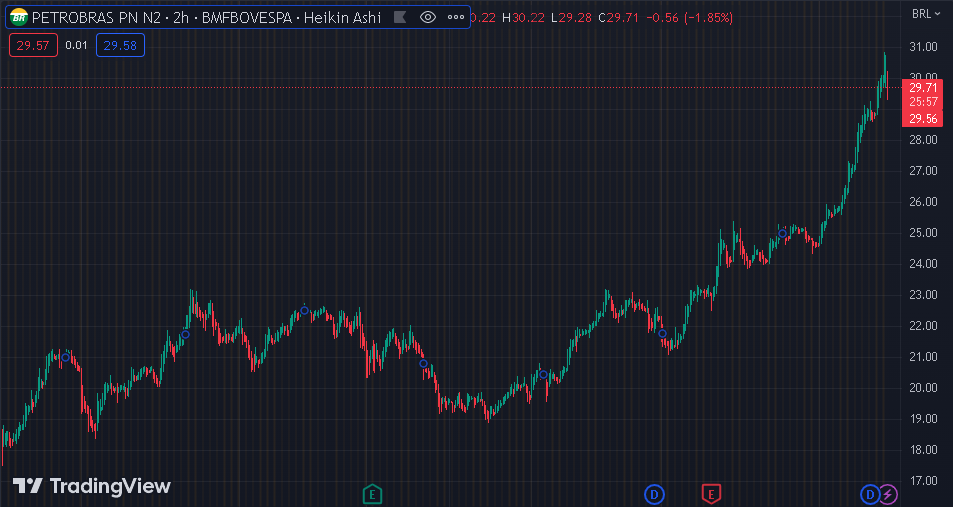Screen dimensions: 953x507
Task: Toggle the eye visibility icon in legend
Action: point(428,17)
